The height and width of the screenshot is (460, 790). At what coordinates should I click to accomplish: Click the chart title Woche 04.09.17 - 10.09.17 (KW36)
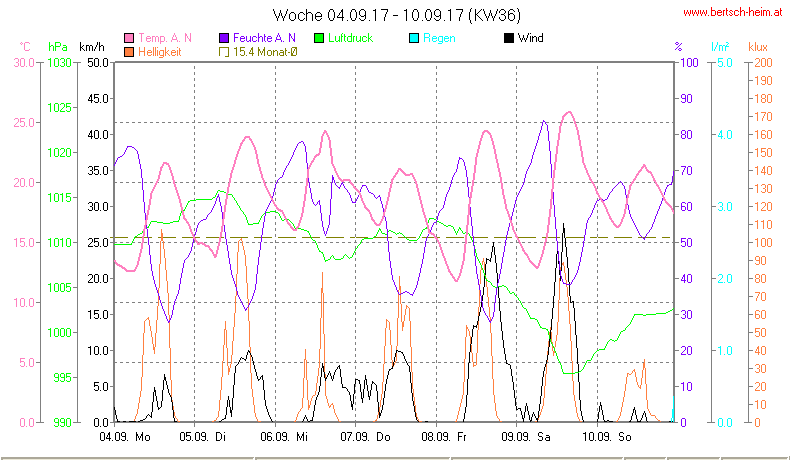[397, 15]
